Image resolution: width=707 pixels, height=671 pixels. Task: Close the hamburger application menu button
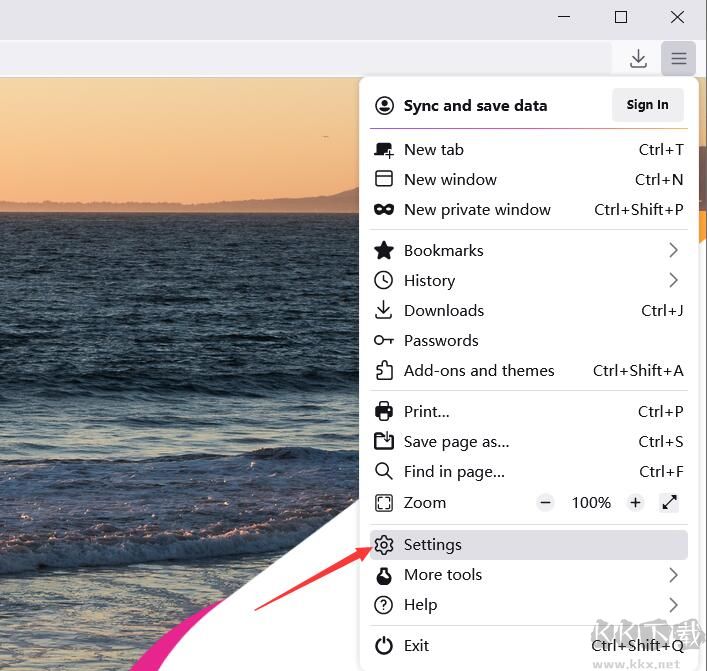pos(678,59)
